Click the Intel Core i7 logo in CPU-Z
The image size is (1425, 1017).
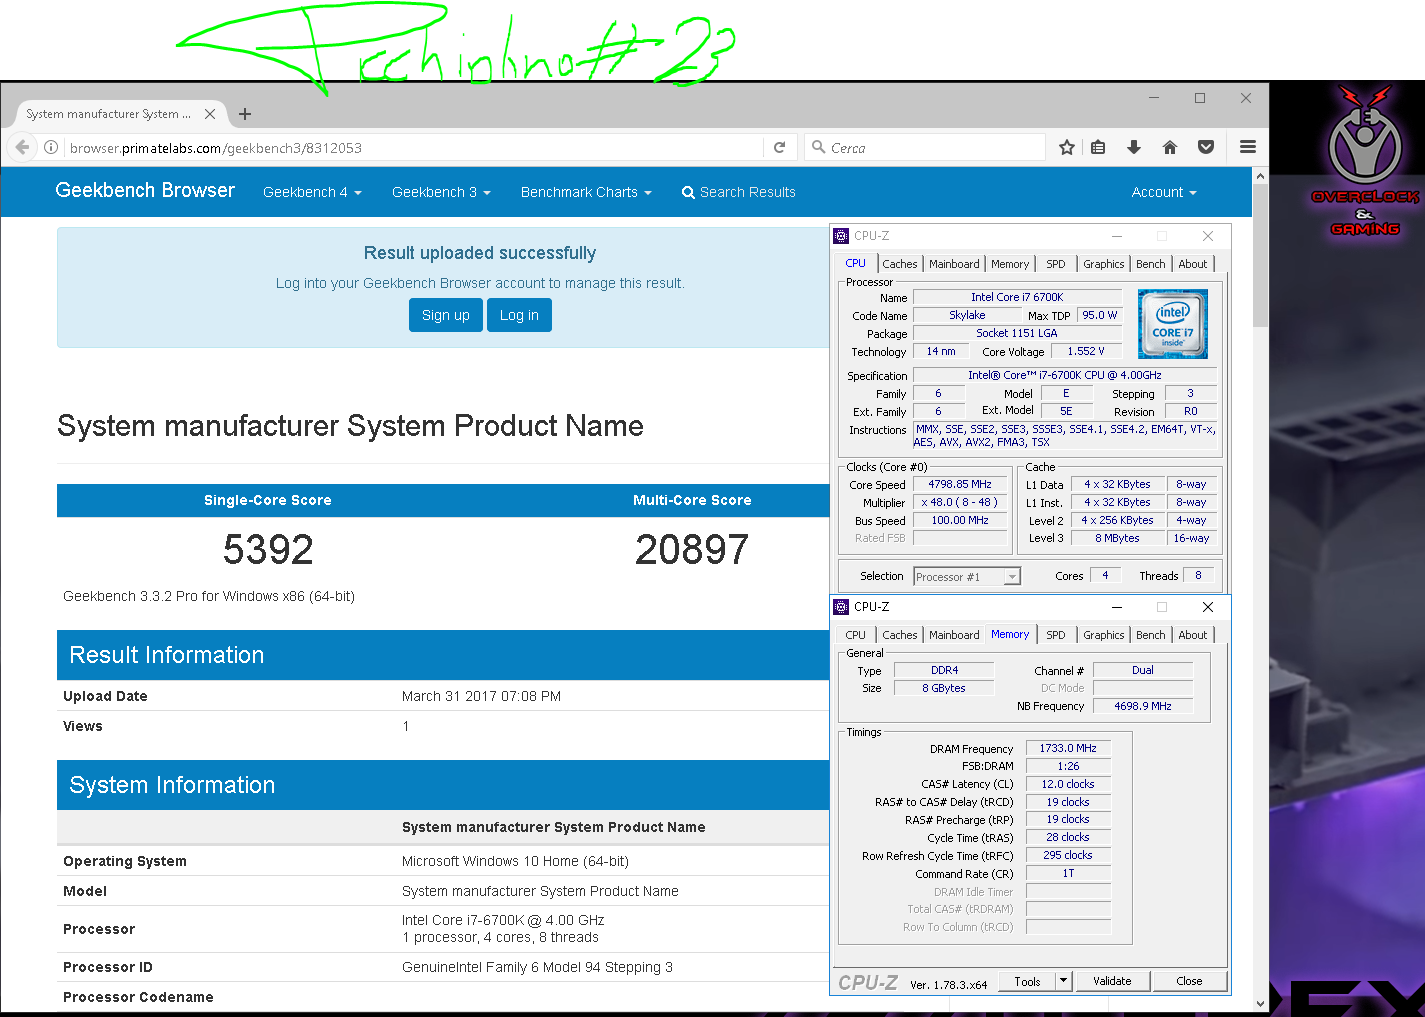pyautogui.click(x=1173, y=324)
